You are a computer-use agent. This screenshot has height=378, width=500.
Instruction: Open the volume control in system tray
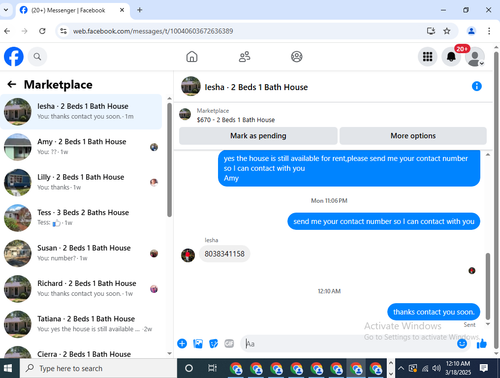(436, 368)
